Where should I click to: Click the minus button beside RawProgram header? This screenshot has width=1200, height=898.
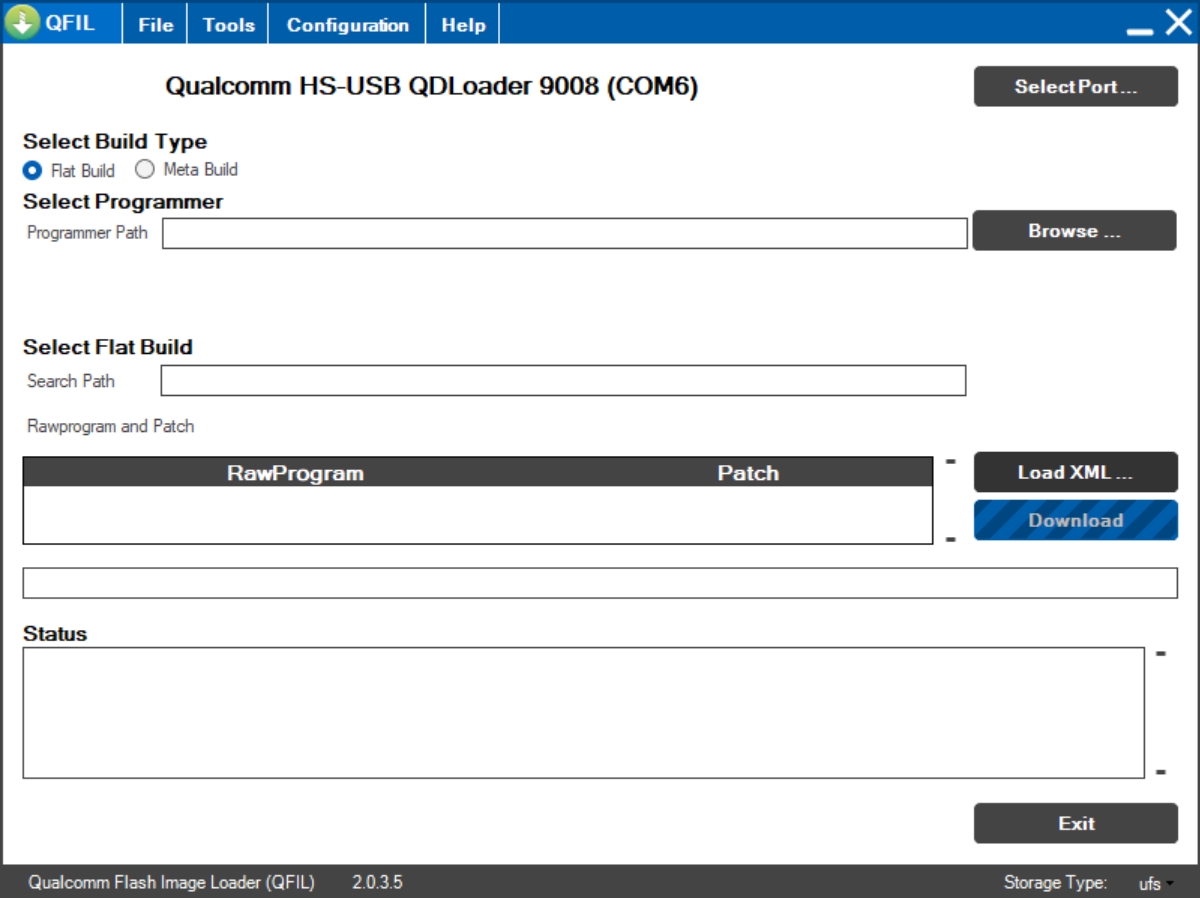click(x=951, y=462)
